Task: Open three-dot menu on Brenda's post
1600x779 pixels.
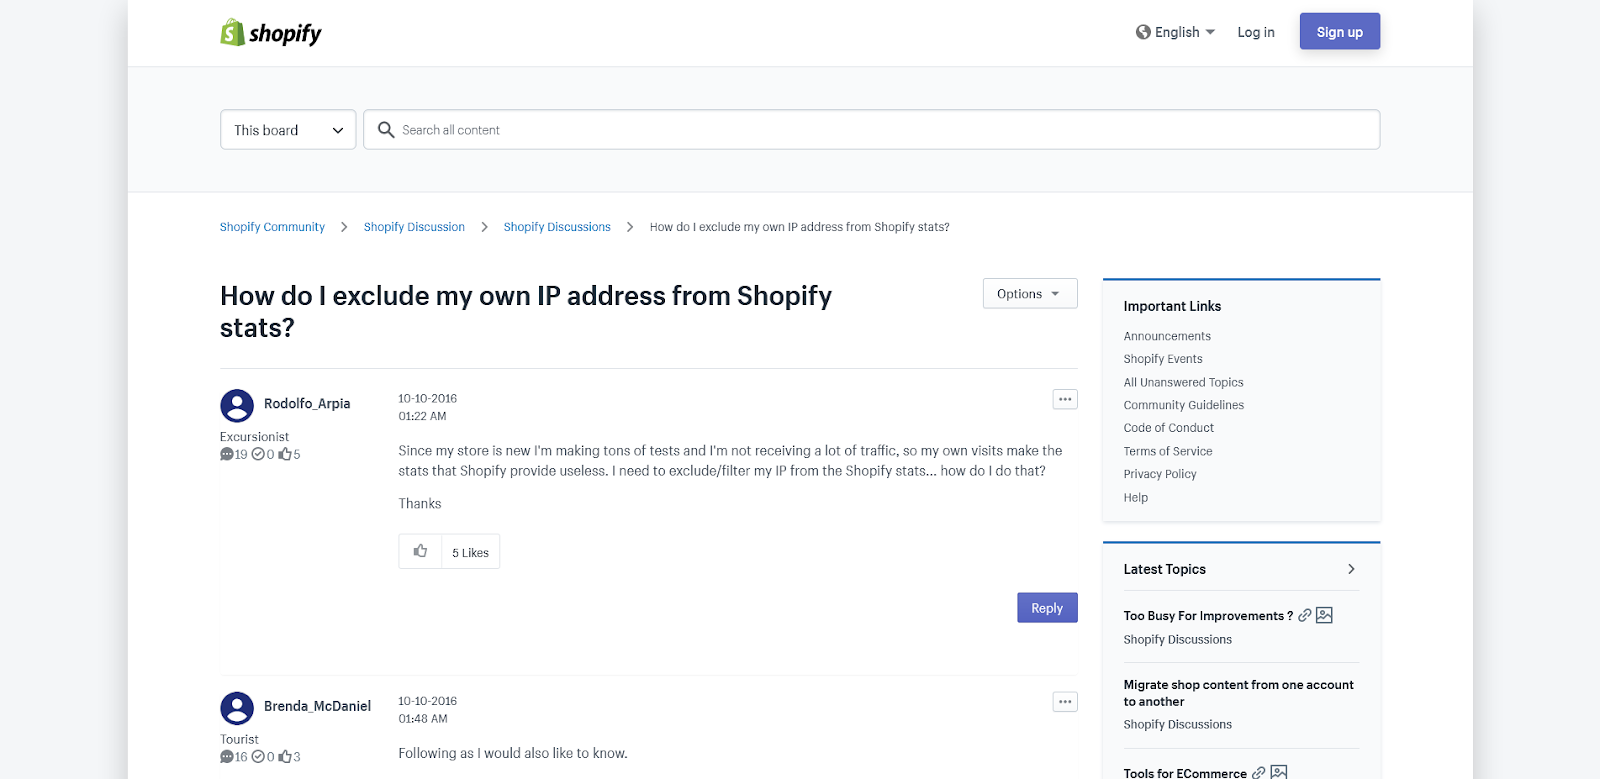Action: tap(1065, 702)
